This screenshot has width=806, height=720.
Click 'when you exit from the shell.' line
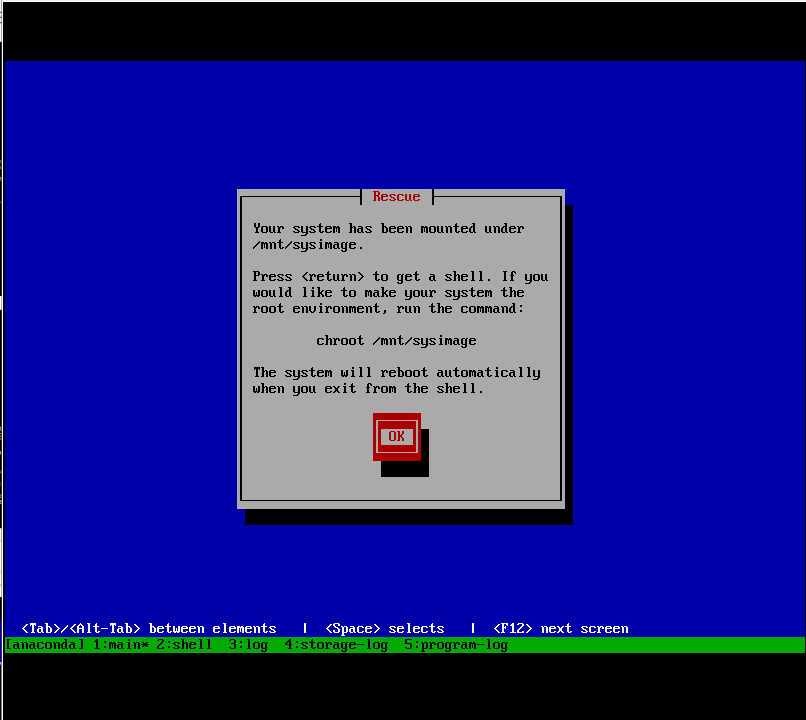368,389
